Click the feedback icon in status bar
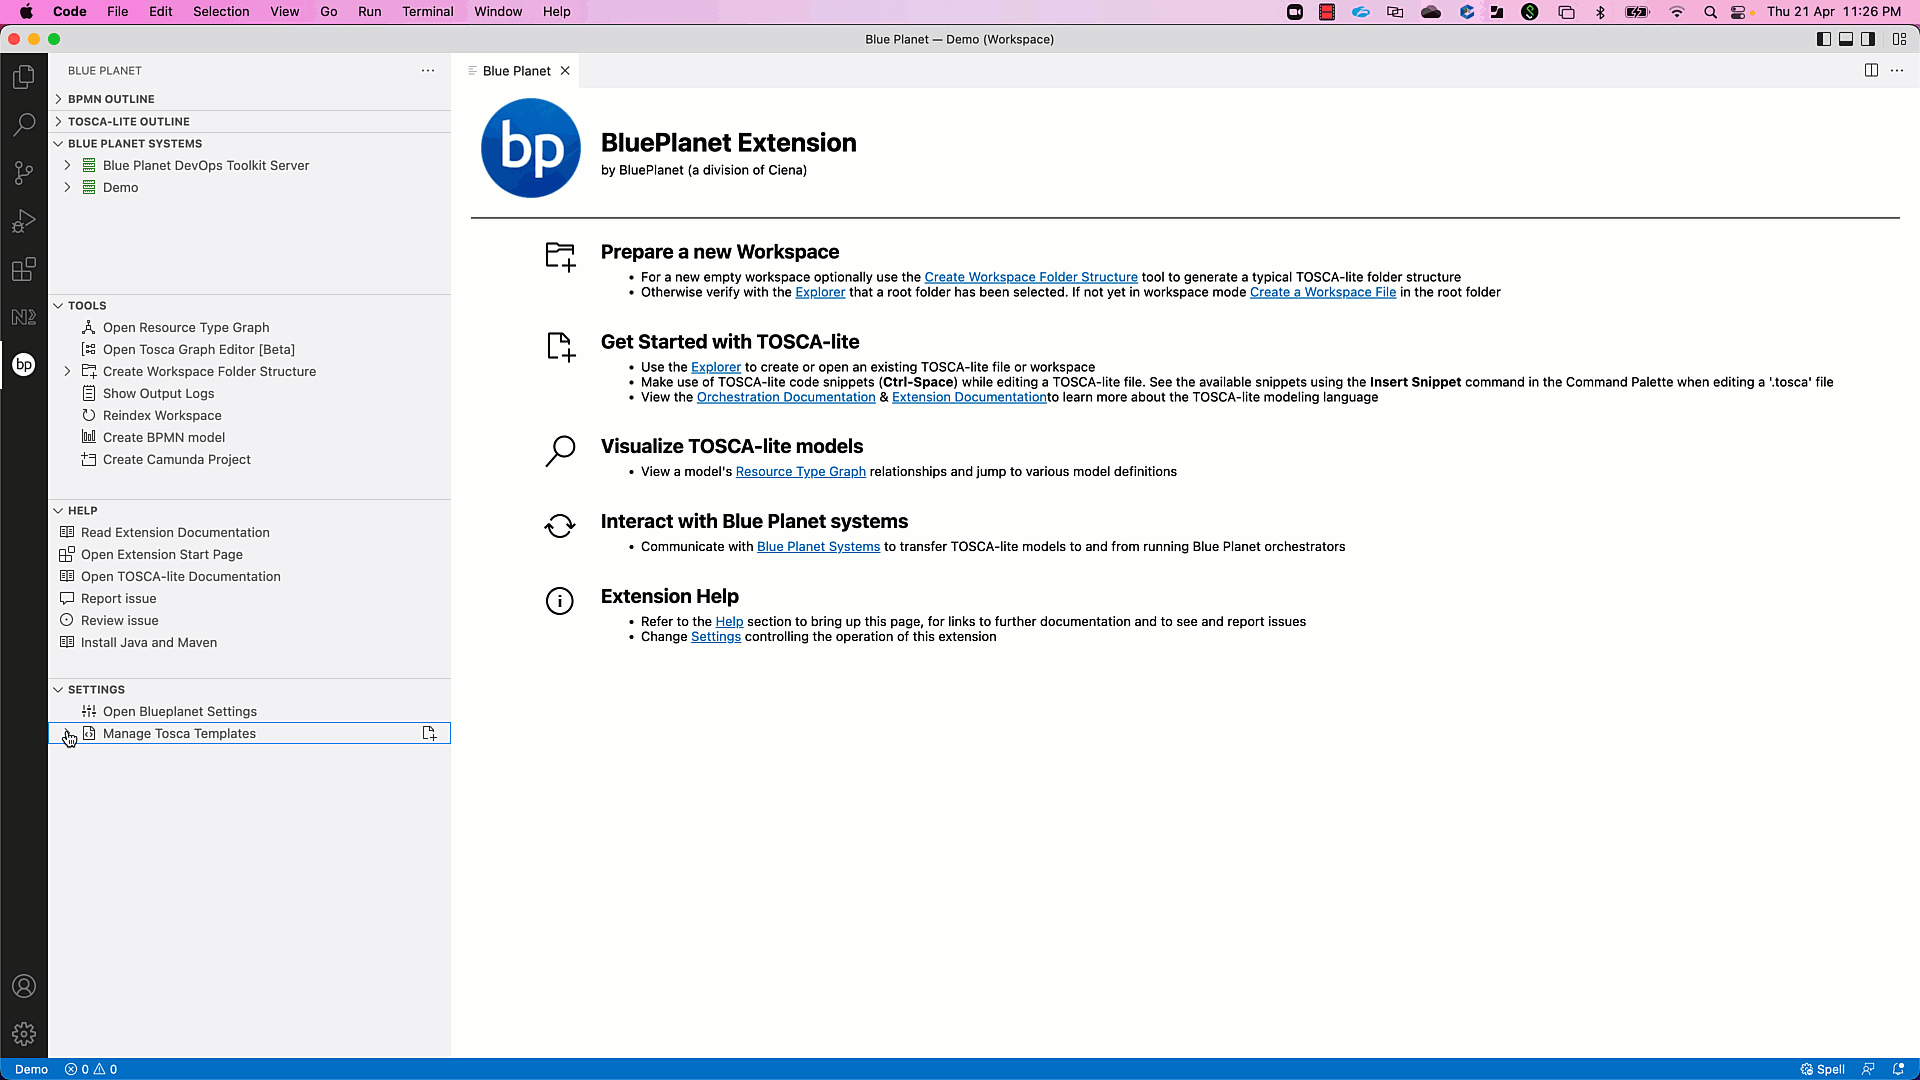 1868,1069
